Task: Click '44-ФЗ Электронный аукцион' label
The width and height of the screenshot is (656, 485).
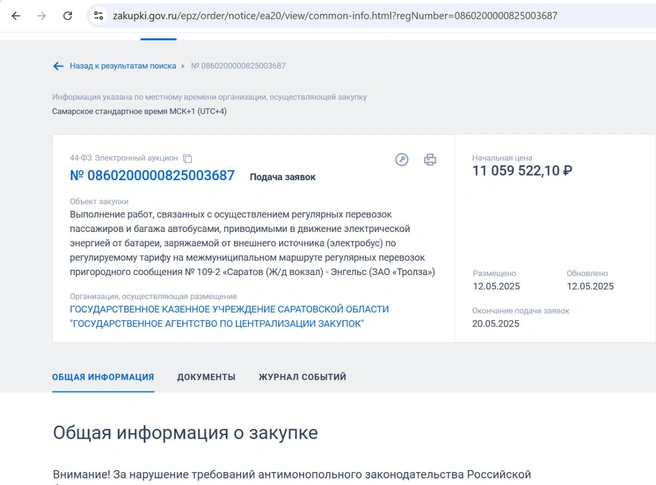Action: (124, 158)
